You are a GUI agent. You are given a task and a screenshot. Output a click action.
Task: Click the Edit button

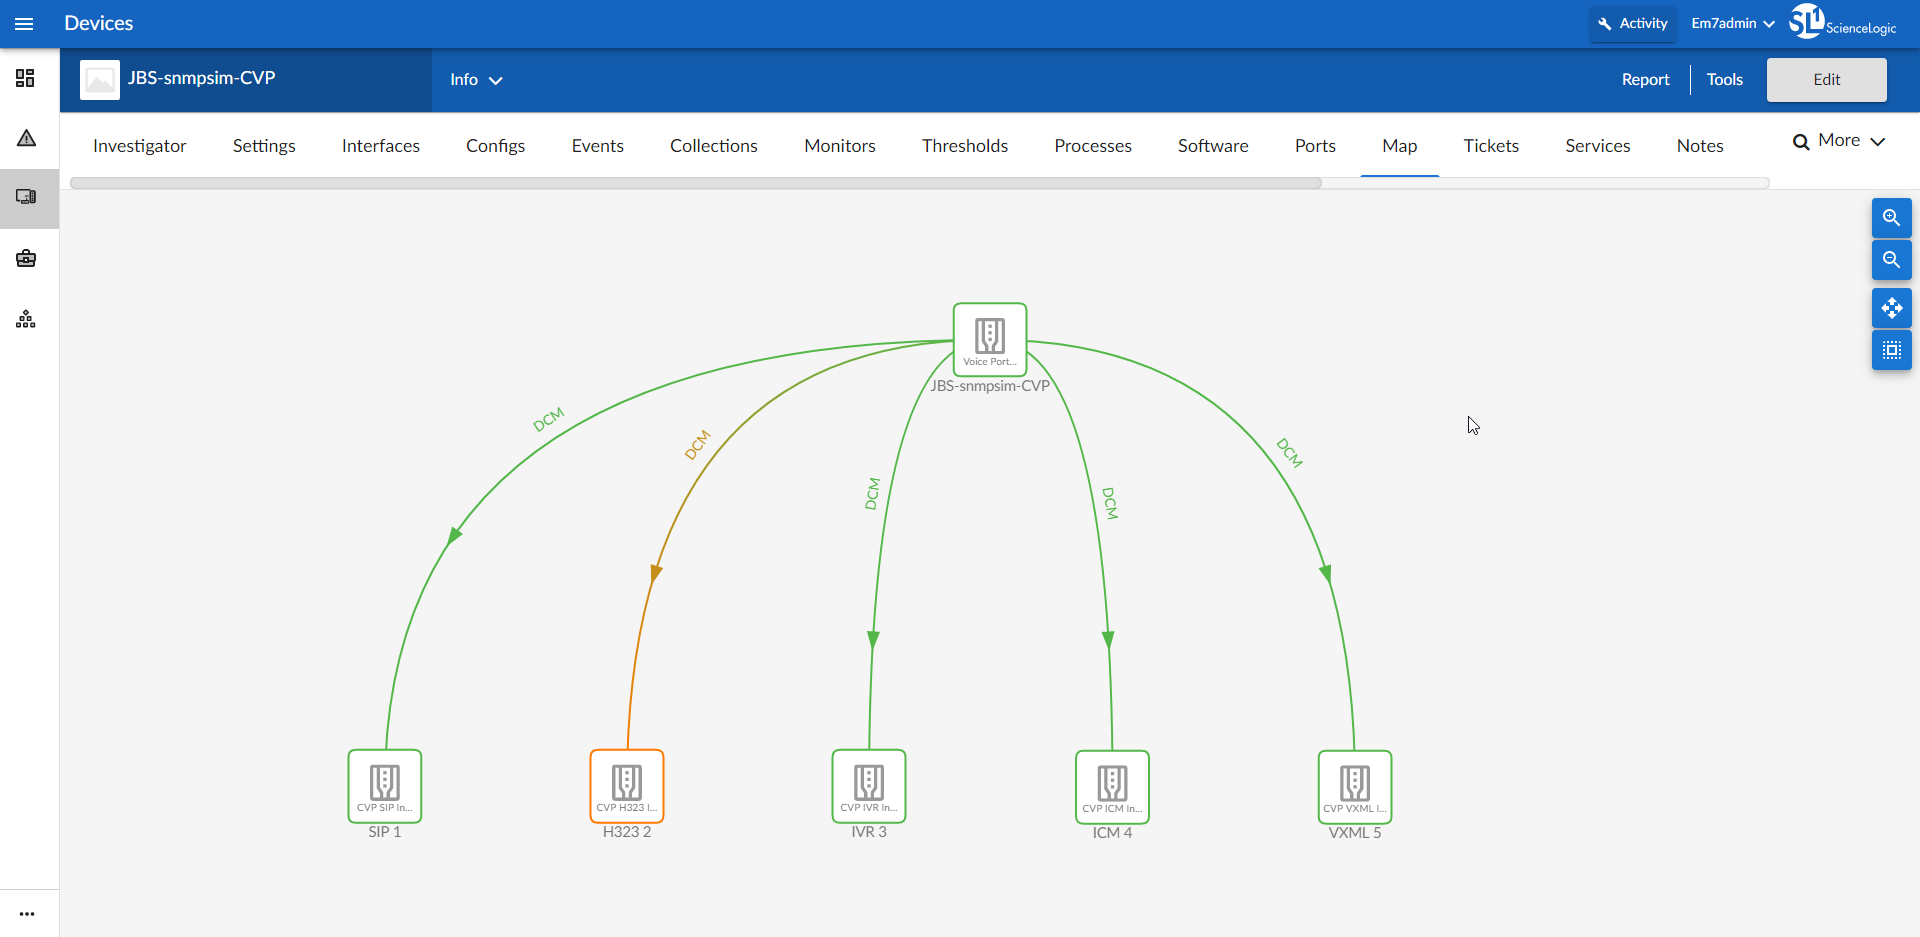[1826, 80]
